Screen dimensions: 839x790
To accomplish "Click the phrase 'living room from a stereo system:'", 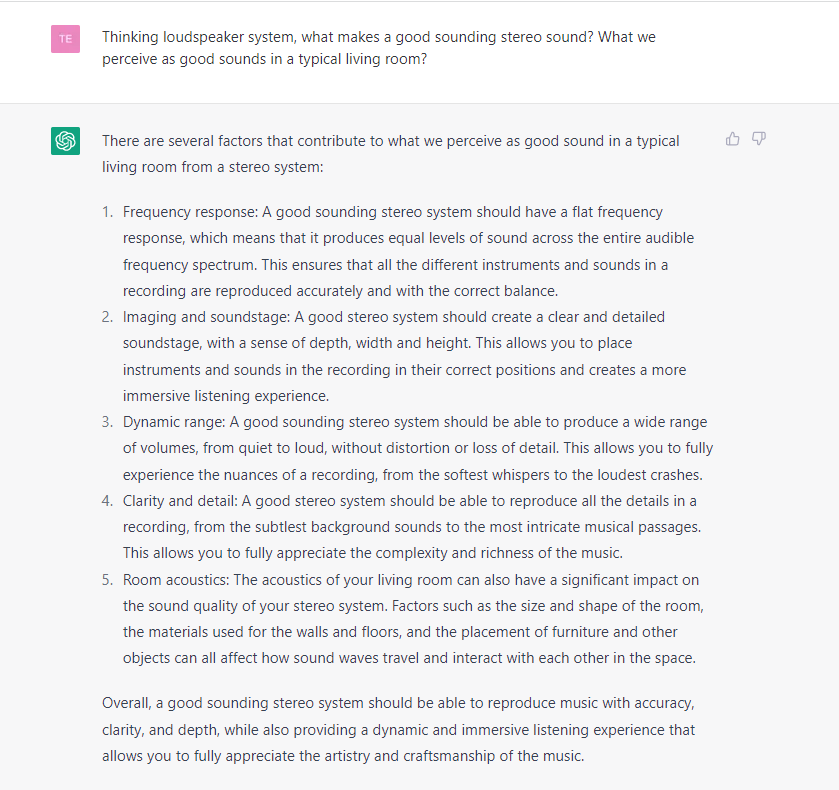I will 213,167.
